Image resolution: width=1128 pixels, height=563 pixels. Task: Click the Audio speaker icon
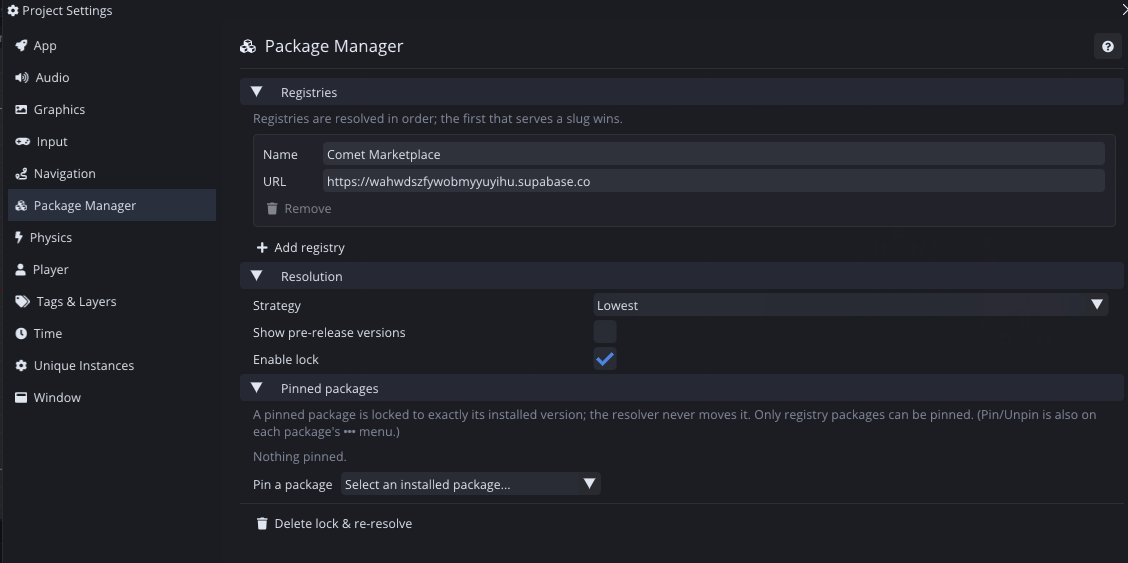click(x=22, y=78)
